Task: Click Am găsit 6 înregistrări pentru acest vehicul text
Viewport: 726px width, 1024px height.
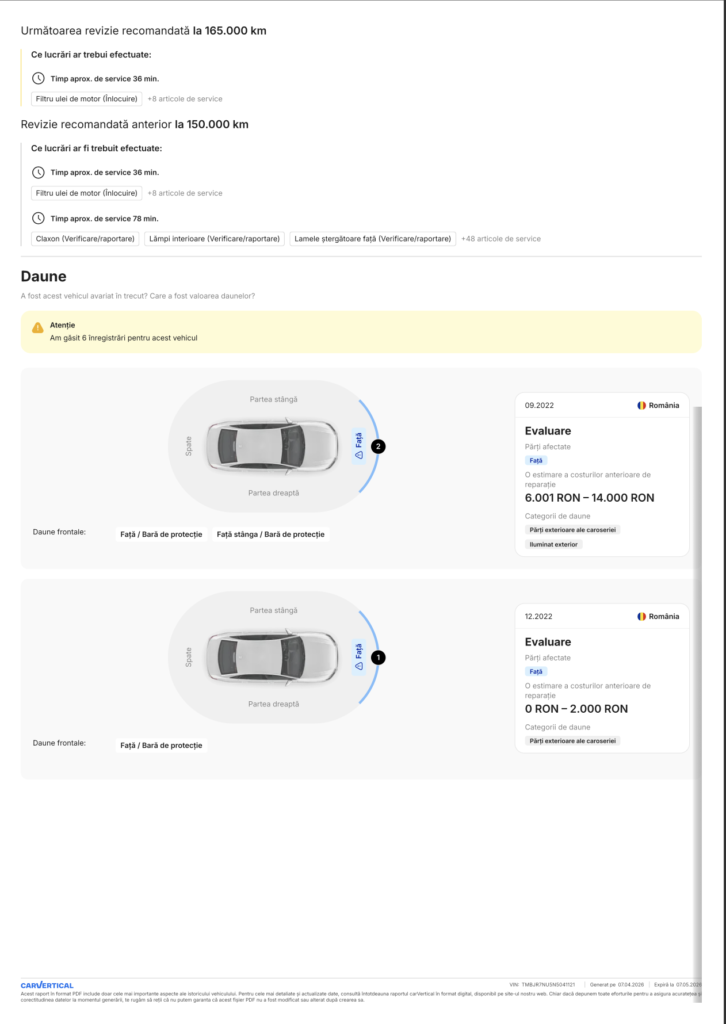Action: coord(123,338)
